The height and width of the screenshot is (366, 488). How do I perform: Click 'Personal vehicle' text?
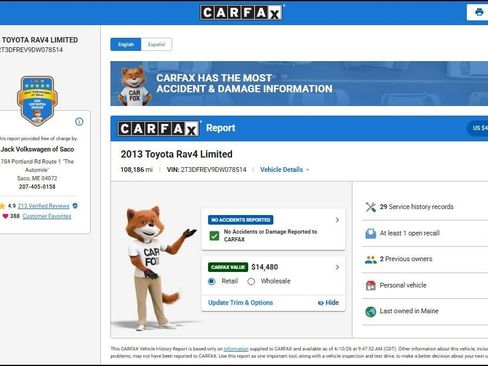point(403,285)
